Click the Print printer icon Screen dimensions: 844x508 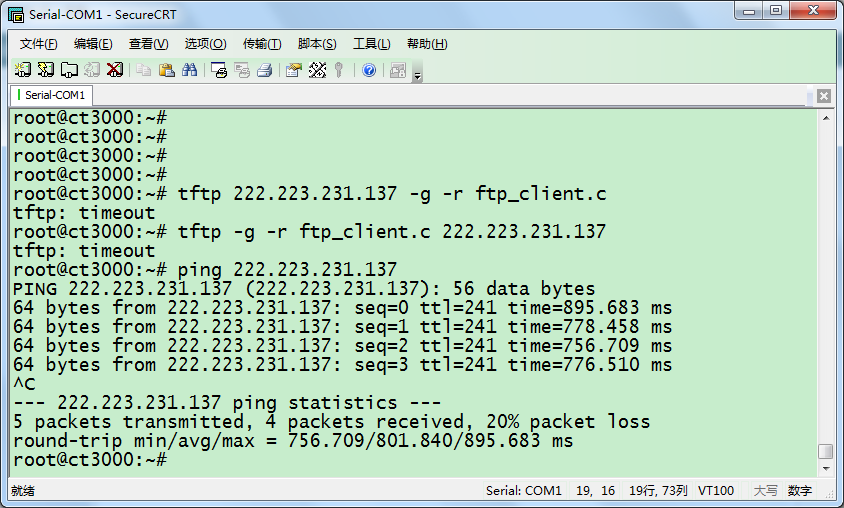(x=264, y=70)
